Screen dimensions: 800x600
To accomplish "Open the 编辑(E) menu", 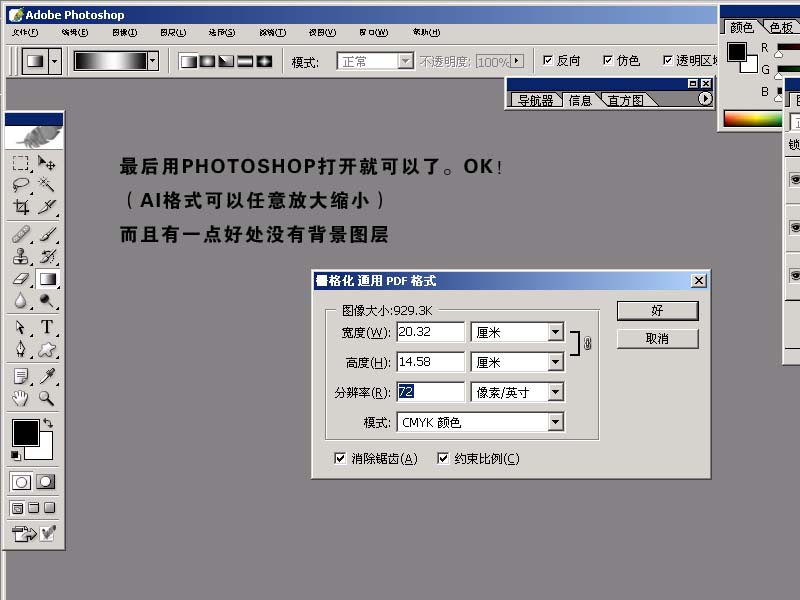I will (75, 32).
